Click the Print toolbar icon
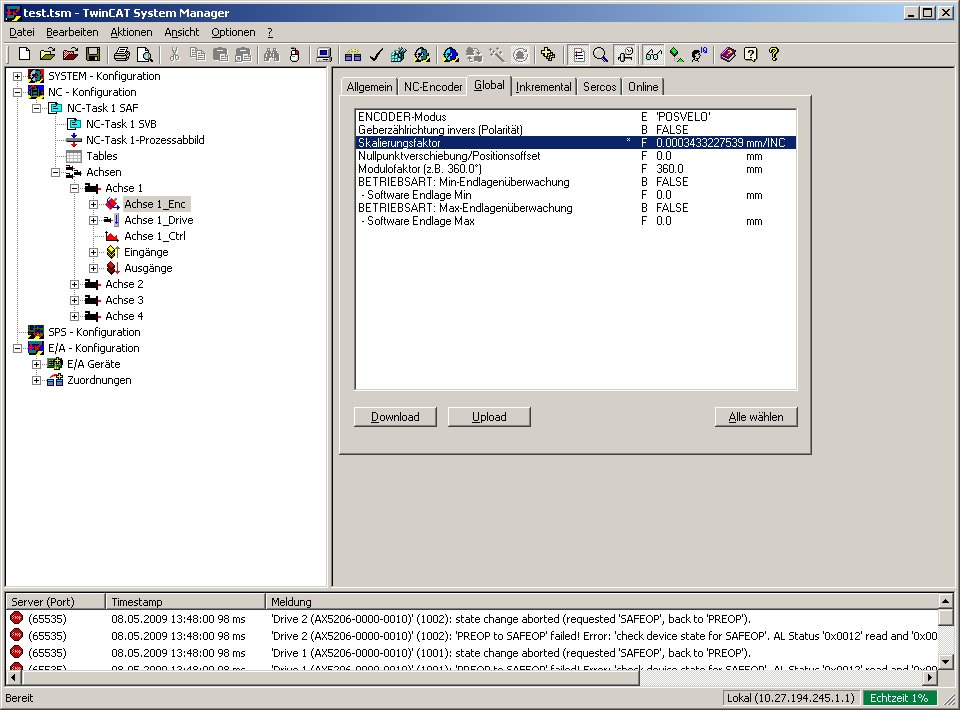The image size is (960, 710). point(122,54)
